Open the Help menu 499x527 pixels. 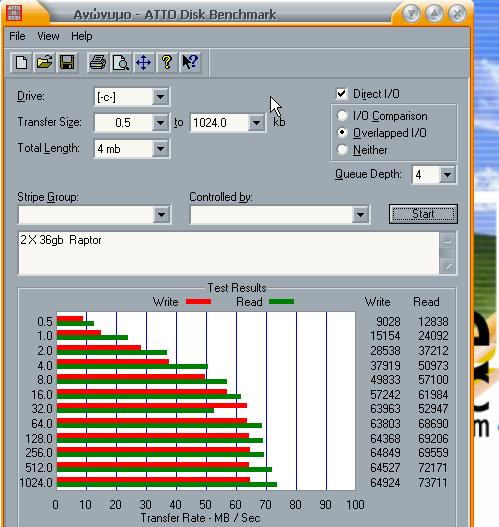pyautogui.click(x=82, y=36)
